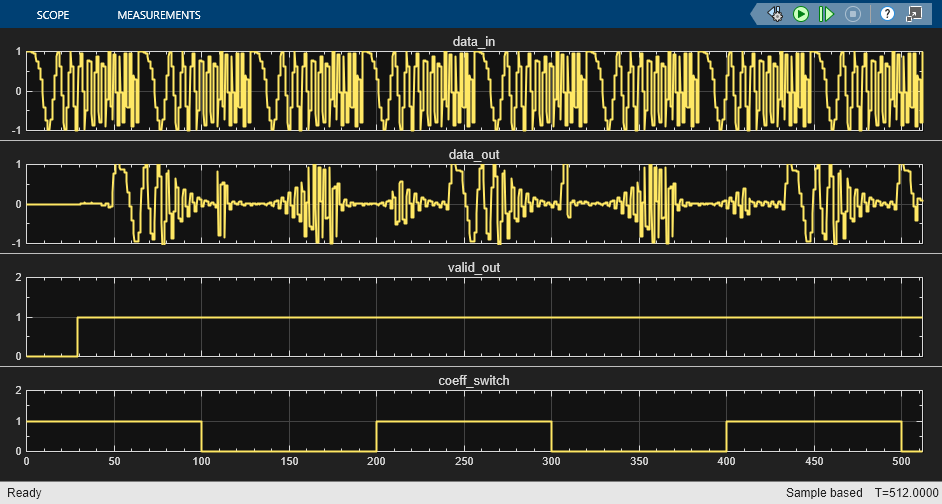Click inside the coeff_switch signal plot
942x504 pixels.
[474, 421]
